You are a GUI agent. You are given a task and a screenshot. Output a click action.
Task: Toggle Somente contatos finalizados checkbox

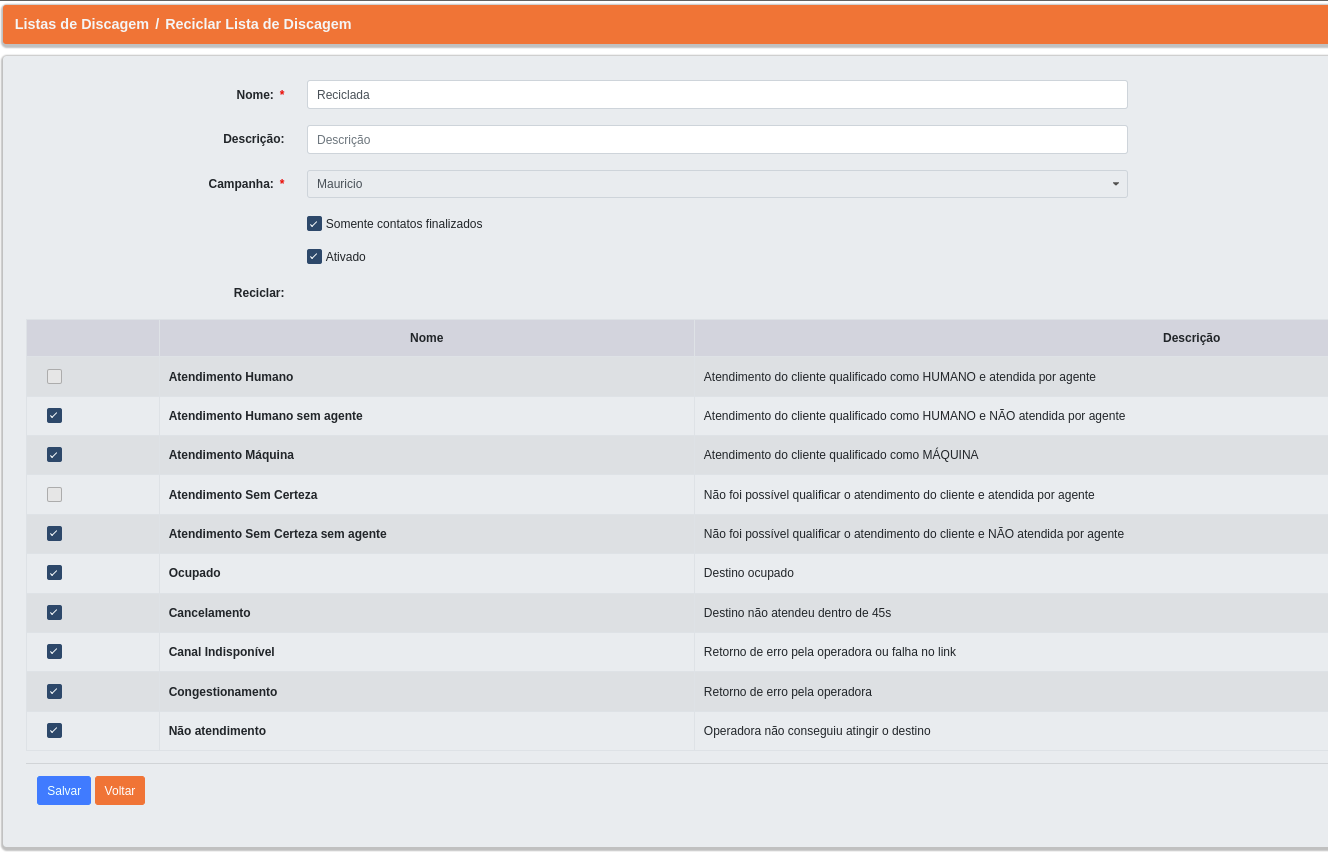tap(314, 224)
